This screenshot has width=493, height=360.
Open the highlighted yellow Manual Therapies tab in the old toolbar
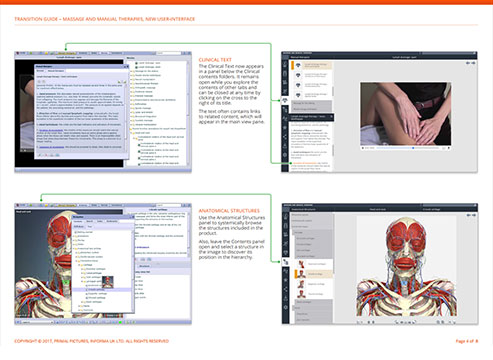(67, 53)
